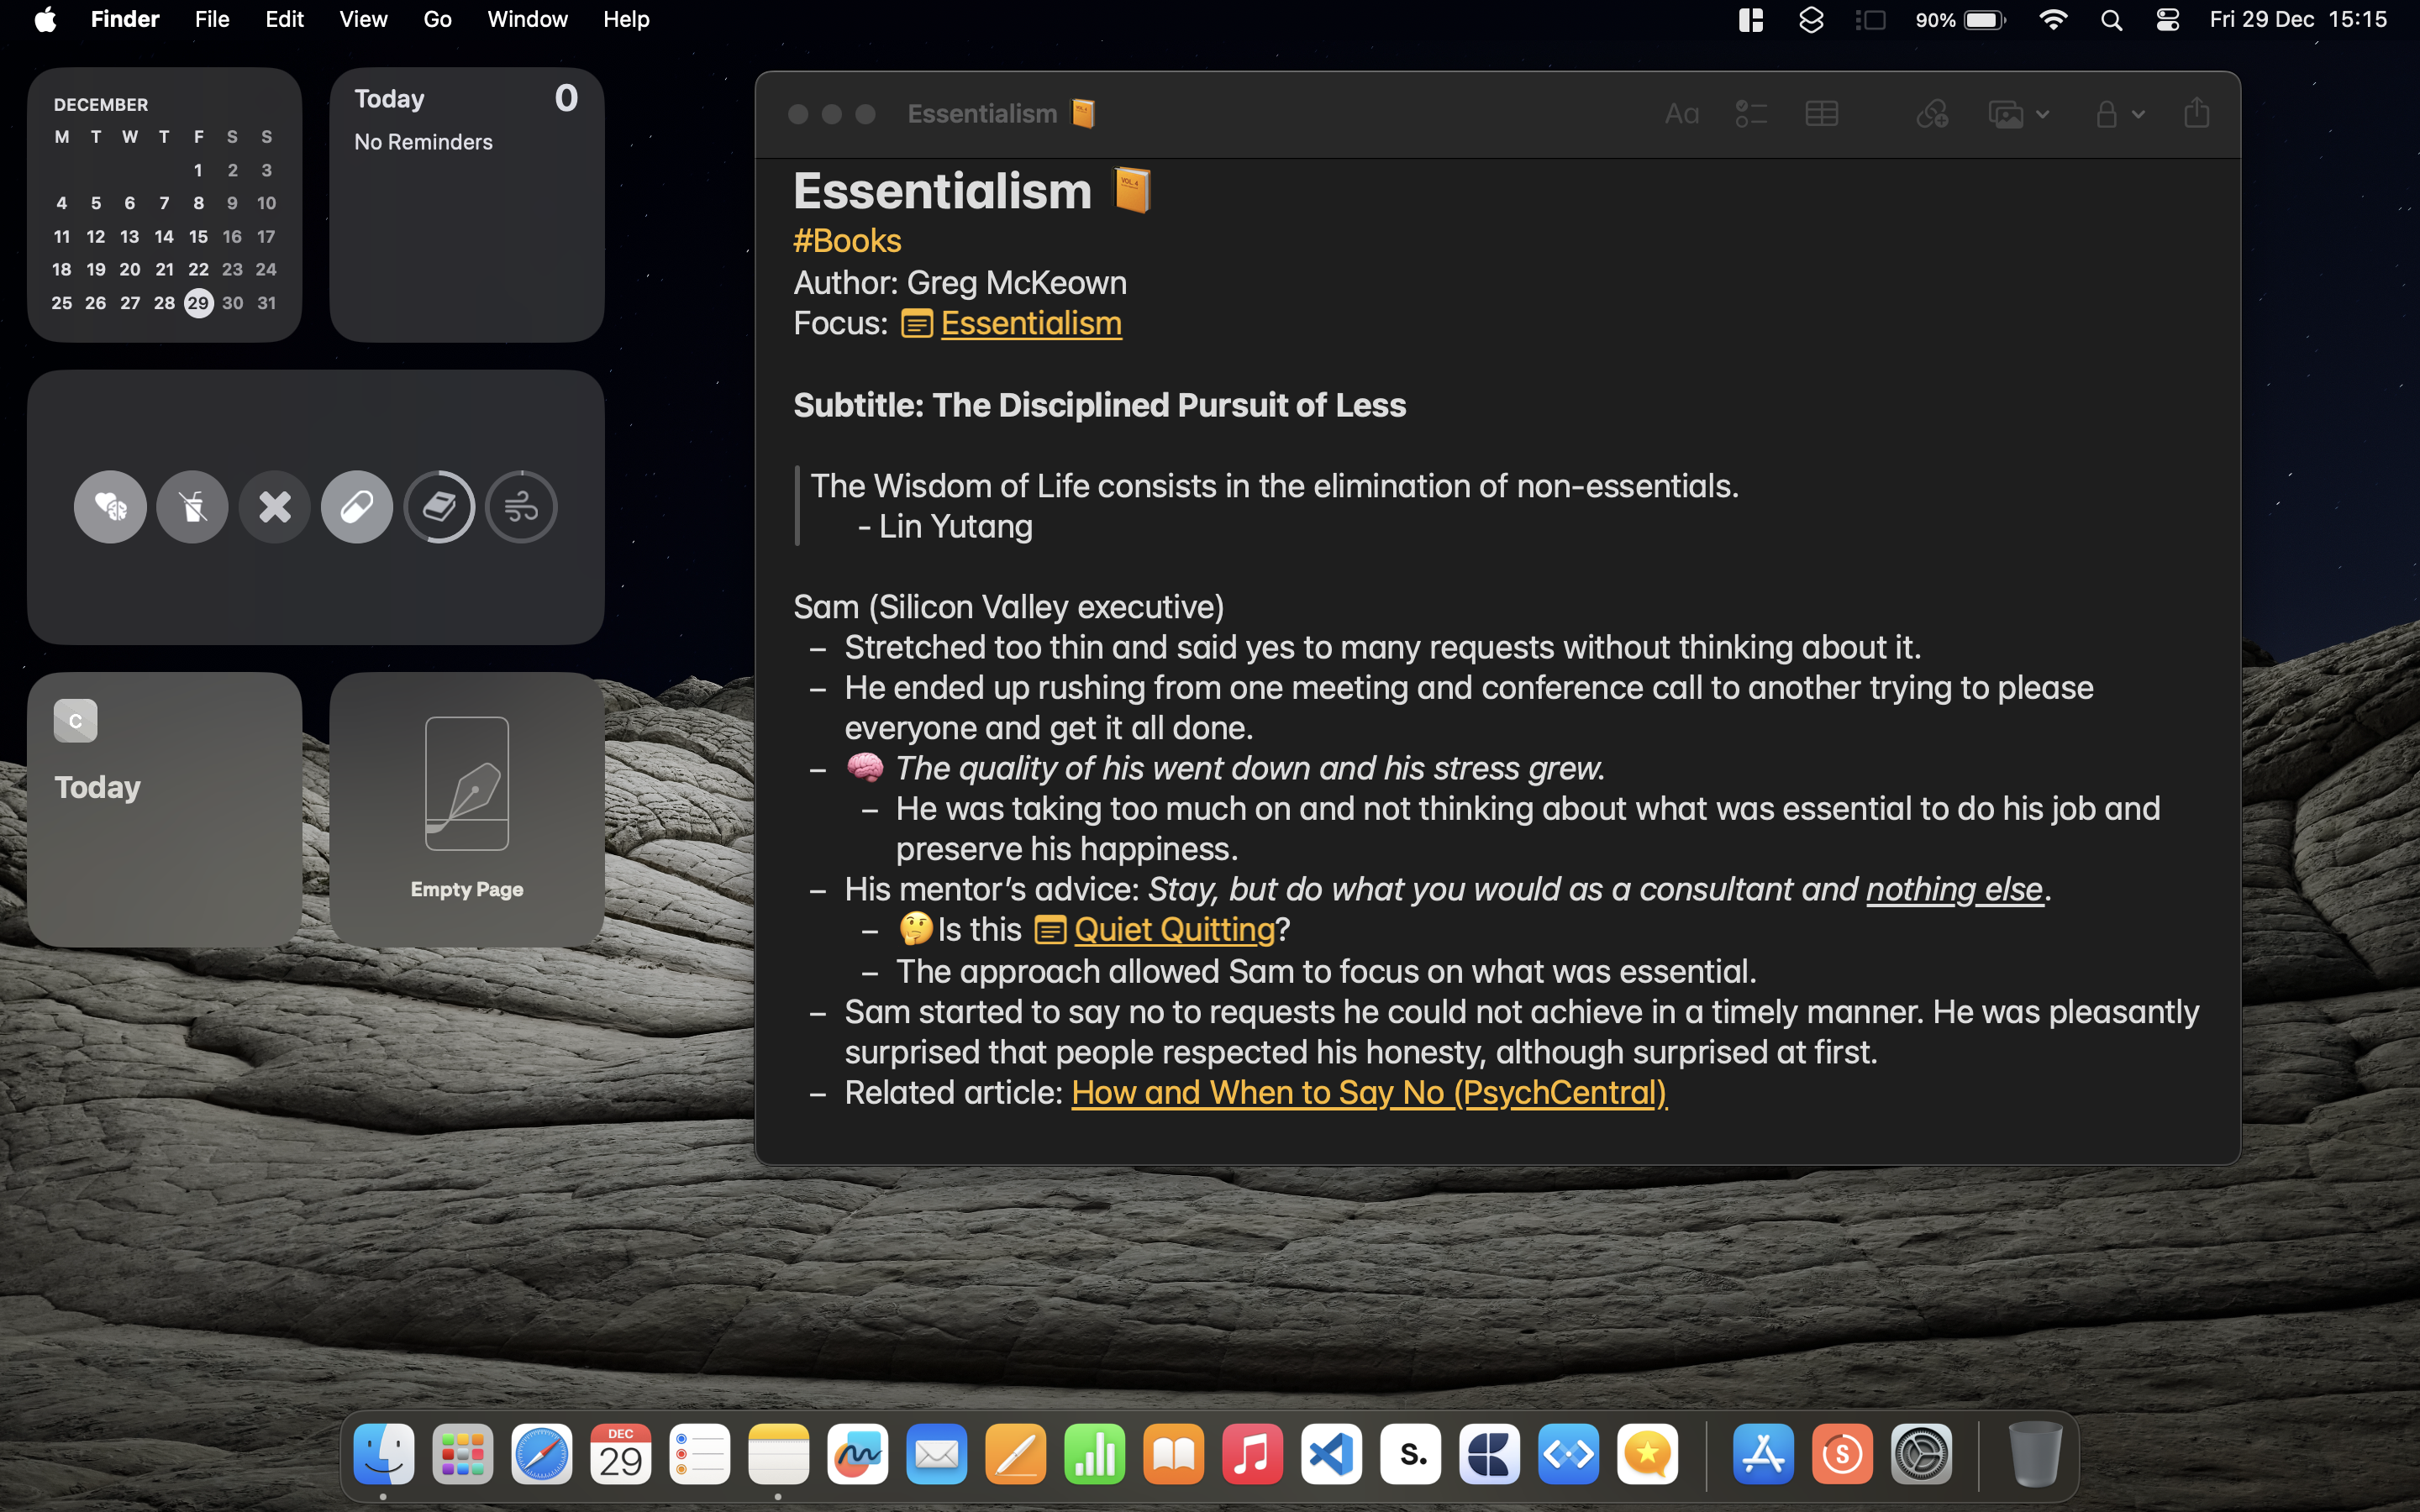Open the Go menu
Viewport: 2420px width, 1512px height.
[437, 20]
